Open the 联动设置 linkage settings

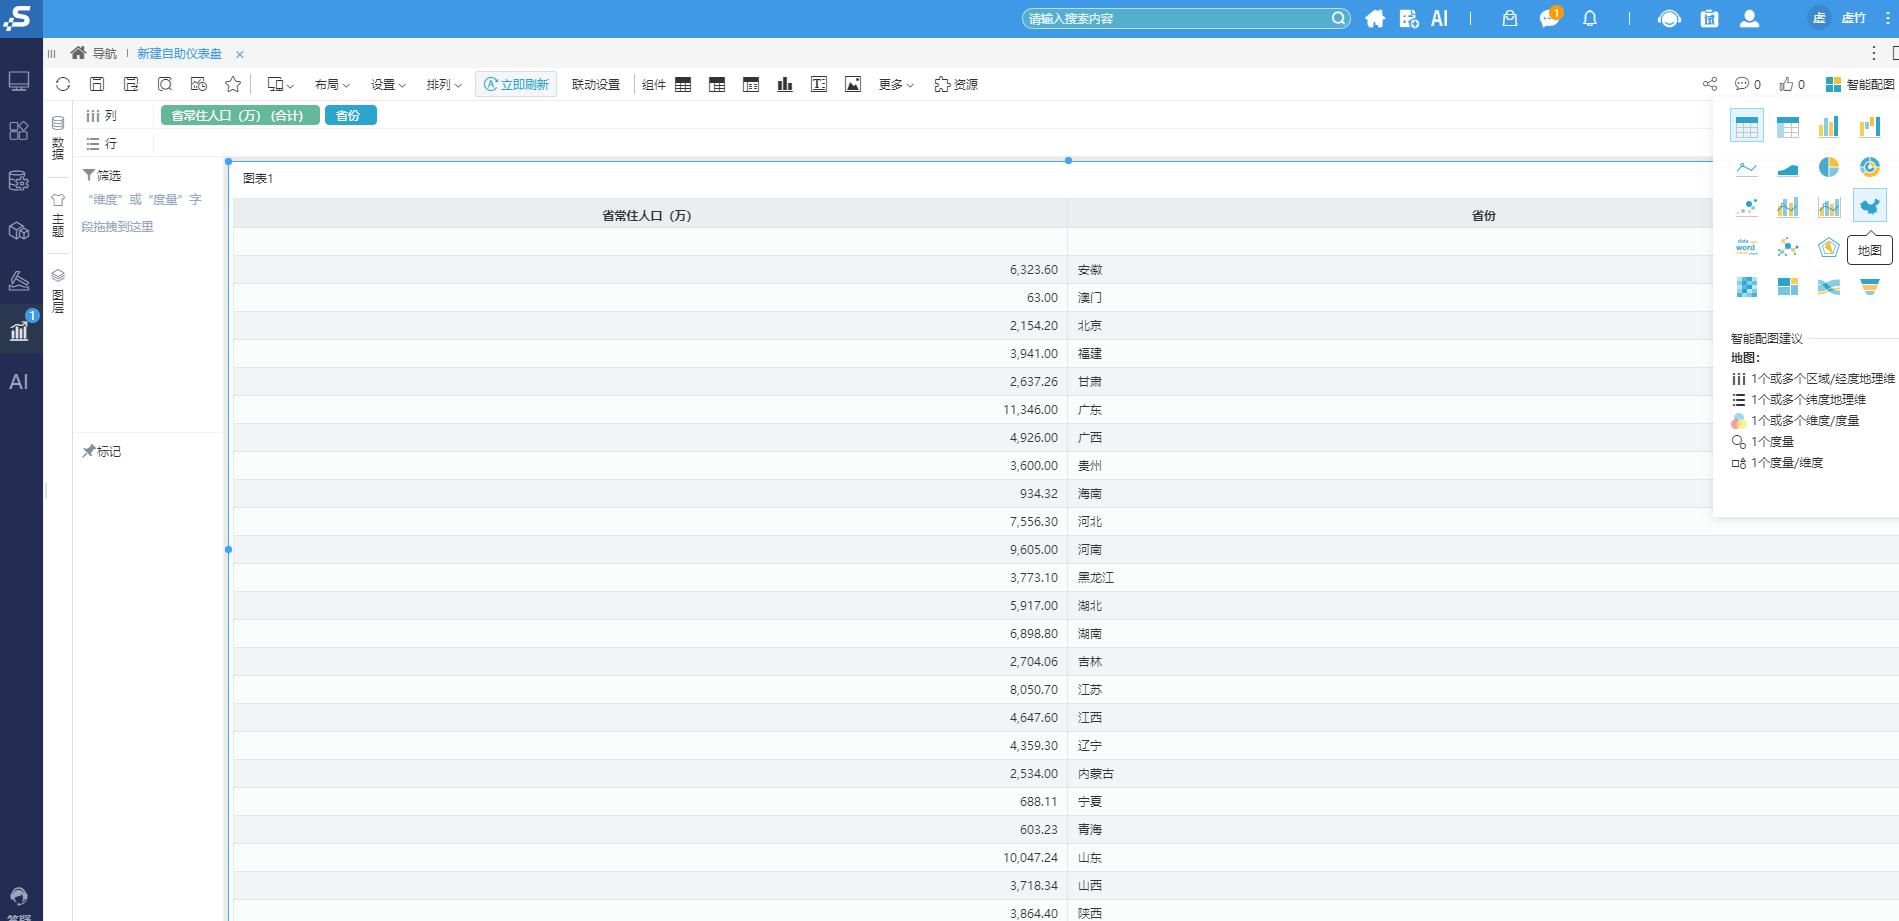point(595,85)
